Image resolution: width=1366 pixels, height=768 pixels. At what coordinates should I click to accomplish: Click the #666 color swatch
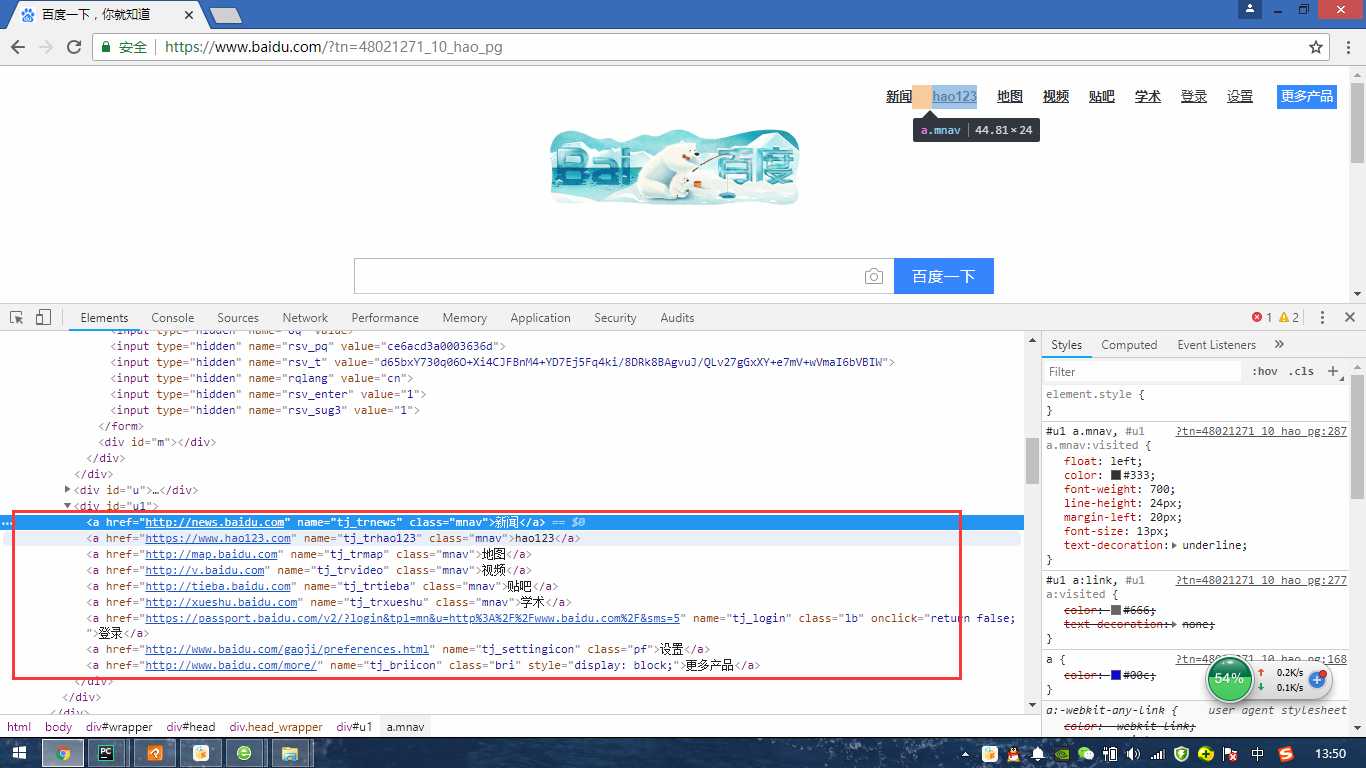(x=1116, y=610)
